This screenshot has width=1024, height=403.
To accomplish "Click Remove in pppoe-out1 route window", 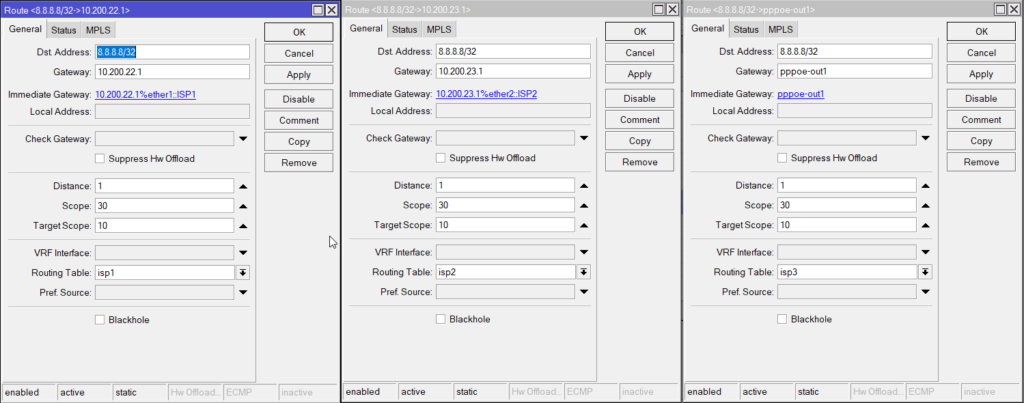I will pos(982,162).
